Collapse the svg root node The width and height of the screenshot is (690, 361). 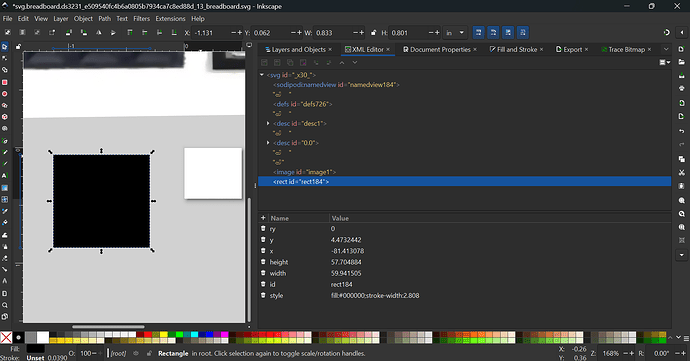(262, 75)
